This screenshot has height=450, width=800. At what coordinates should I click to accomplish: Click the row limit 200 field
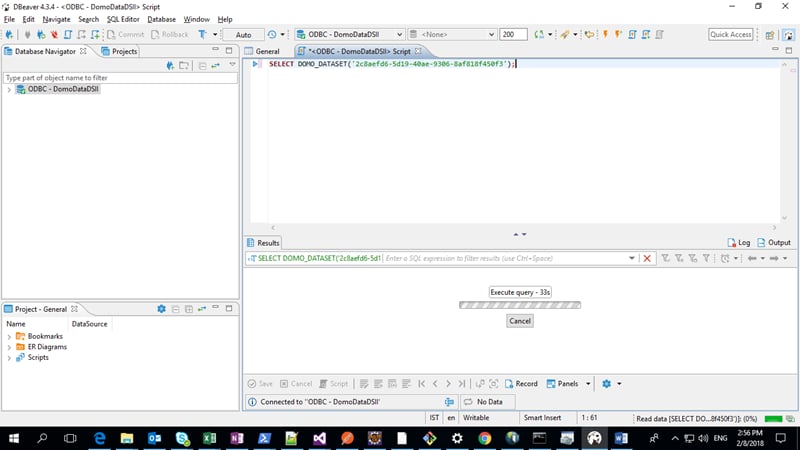tap(513, 35)
